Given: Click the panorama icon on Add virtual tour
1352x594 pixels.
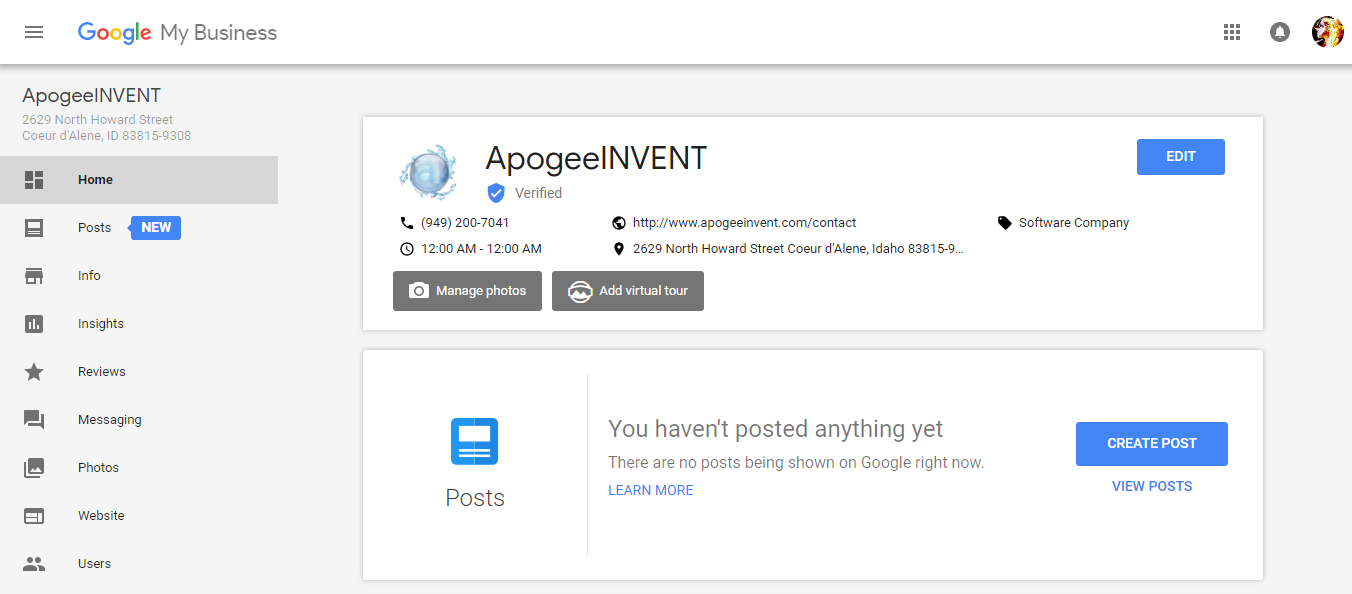Looking at the screenshot, I should pyautogui.click(x=580, y=291).
